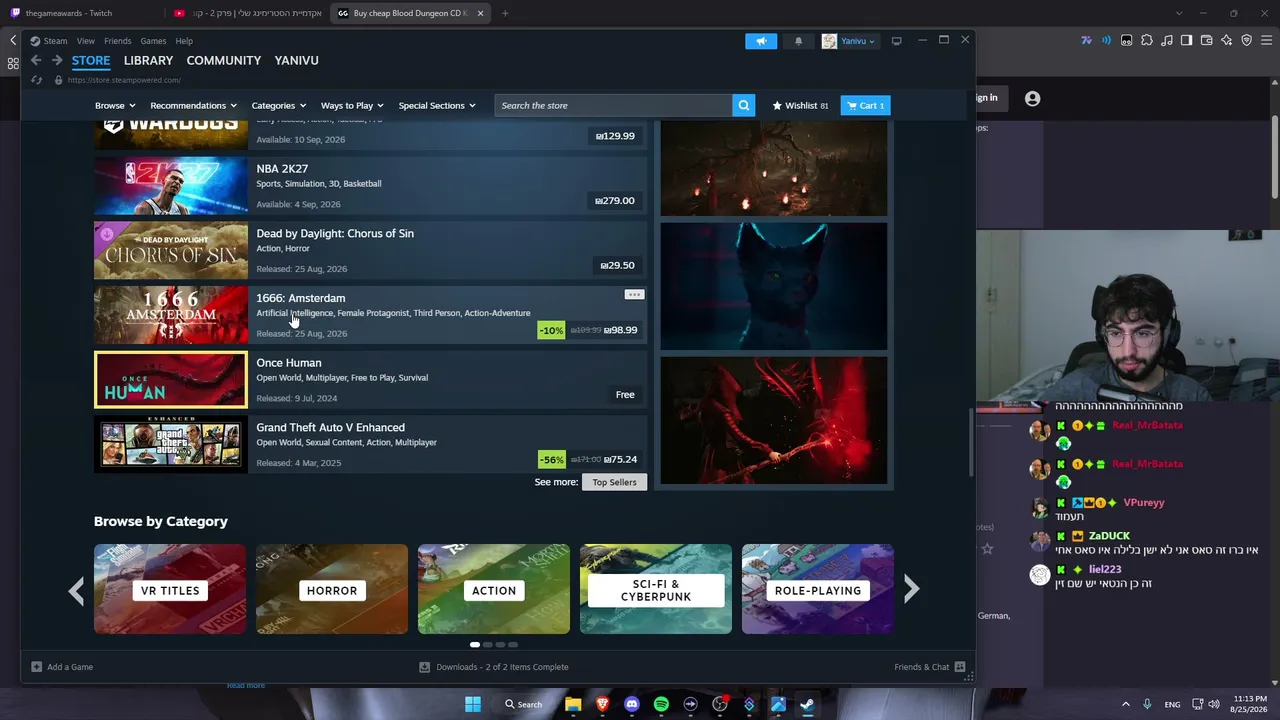1280x720 pixels.
Task: Open the Cart button
Action: [x=865, y=105]
